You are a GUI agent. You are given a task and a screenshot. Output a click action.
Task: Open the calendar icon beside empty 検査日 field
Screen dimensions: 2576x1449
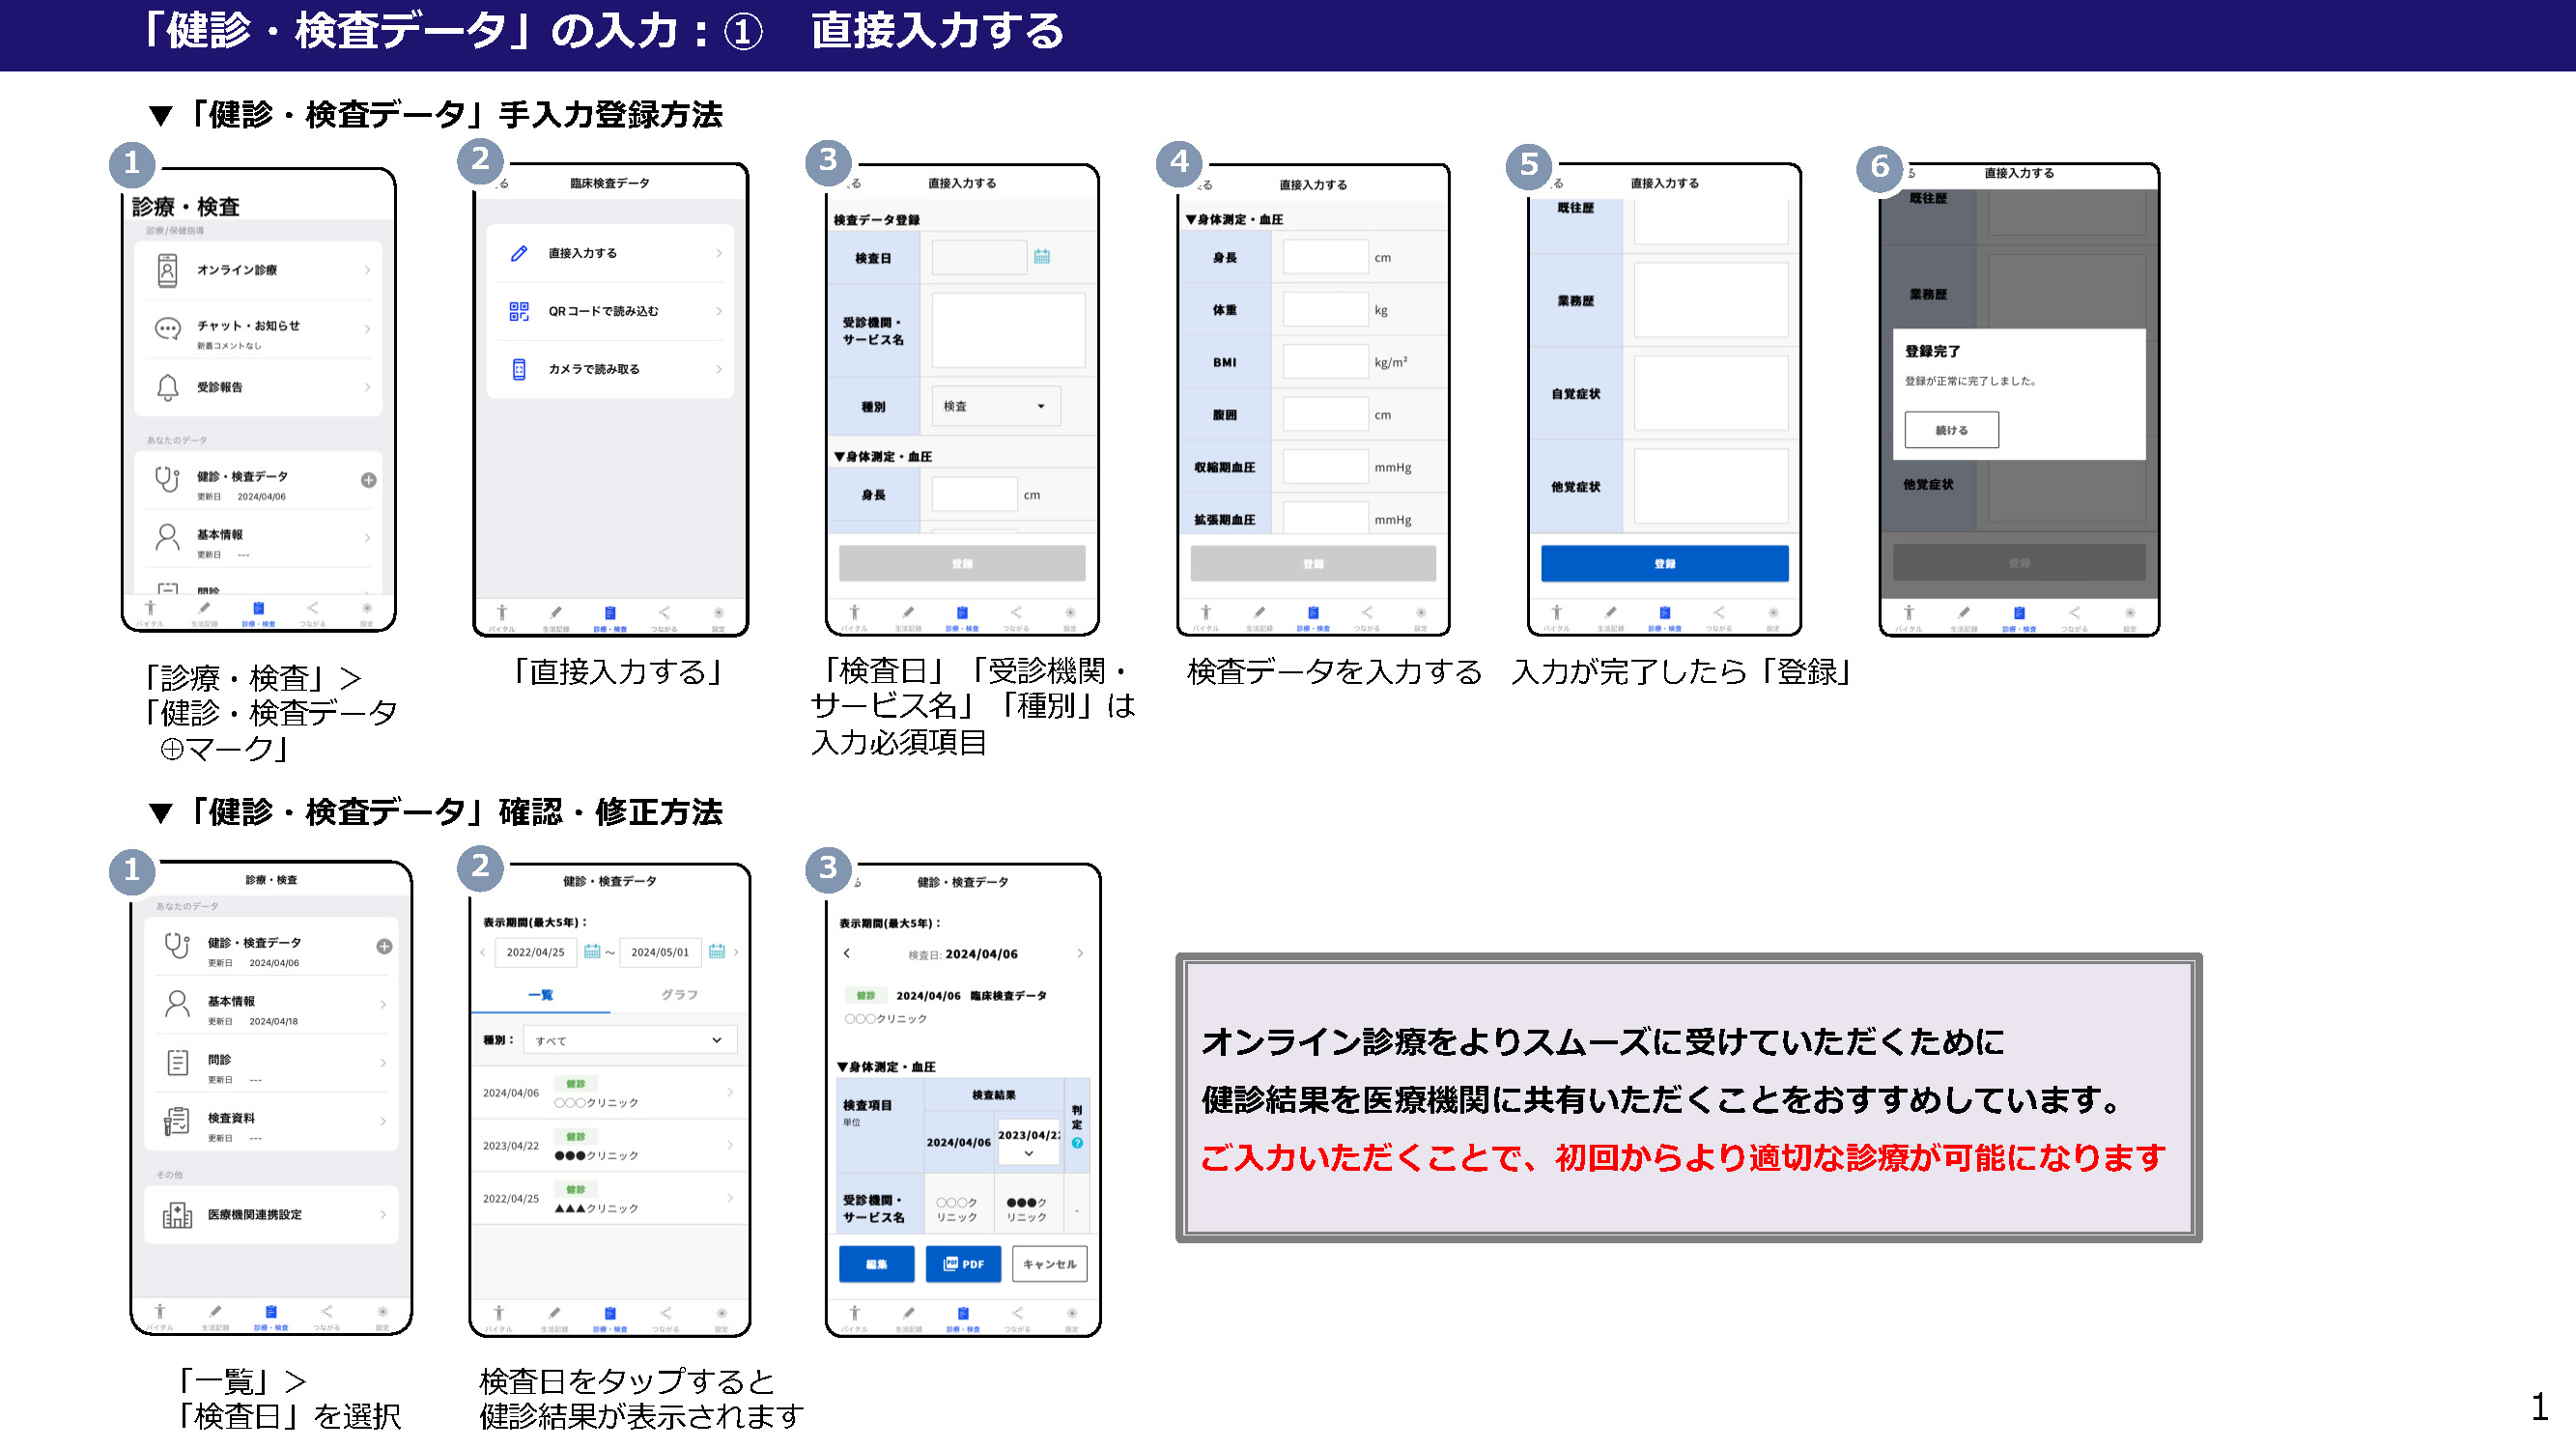[x=1041, y=257]
